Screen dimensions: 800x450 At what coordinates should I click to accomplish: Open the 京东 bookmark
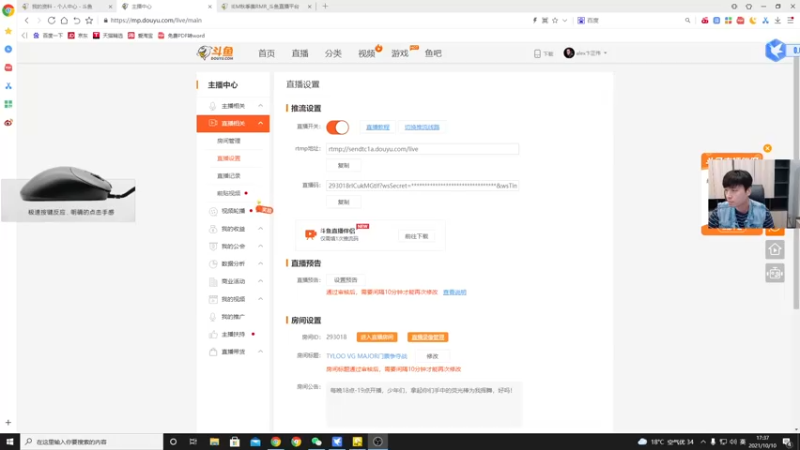[78, 36]
